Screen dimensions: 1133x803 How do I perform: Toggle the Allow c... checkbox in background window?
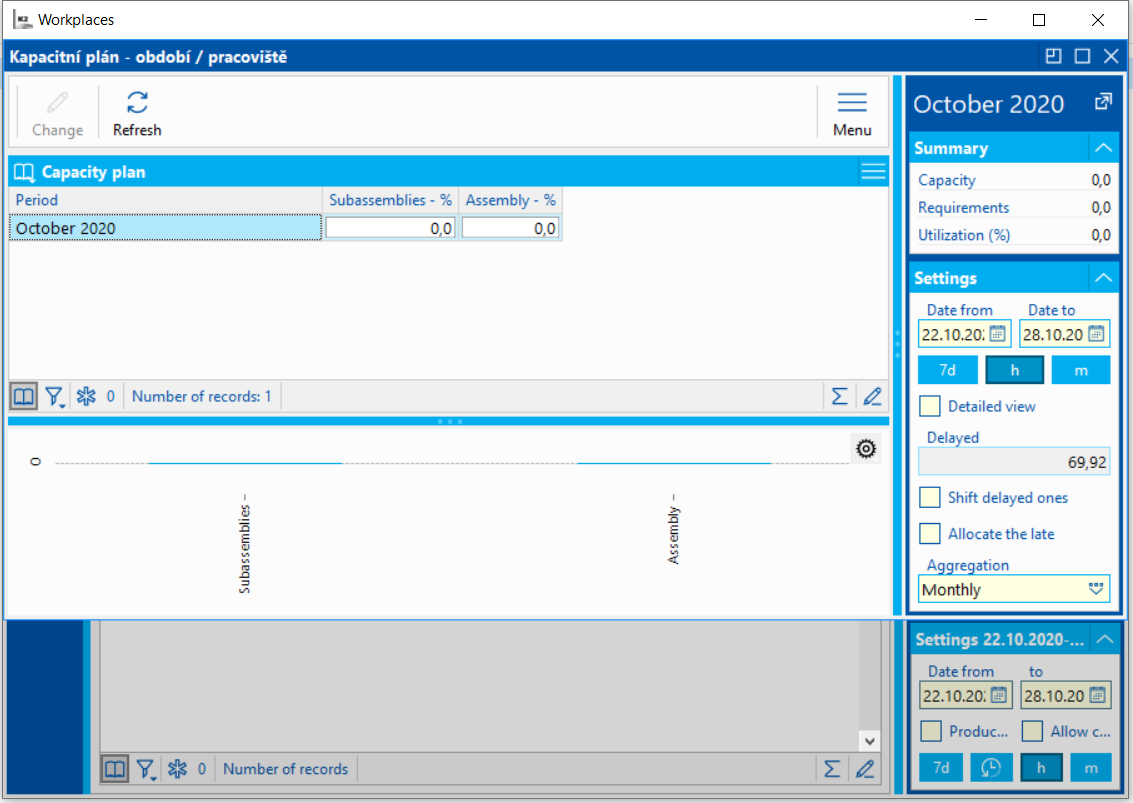tap(1032, 731)
